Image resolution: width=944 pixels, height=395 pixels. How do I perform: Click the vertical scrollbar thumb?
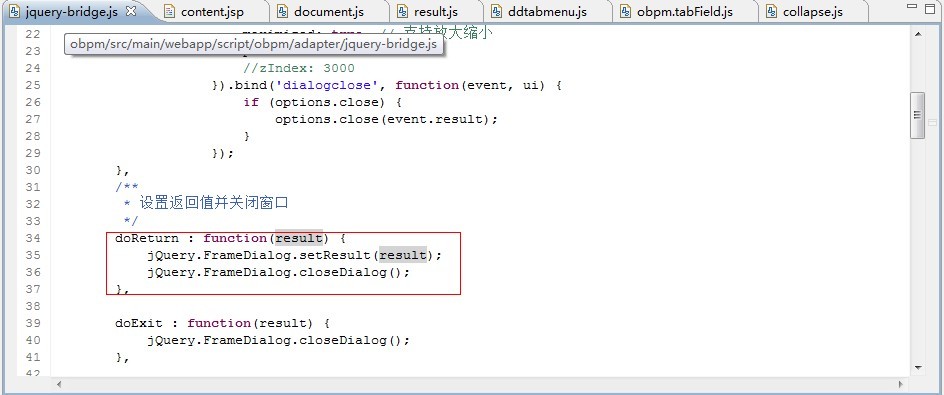tap(918, 116)
